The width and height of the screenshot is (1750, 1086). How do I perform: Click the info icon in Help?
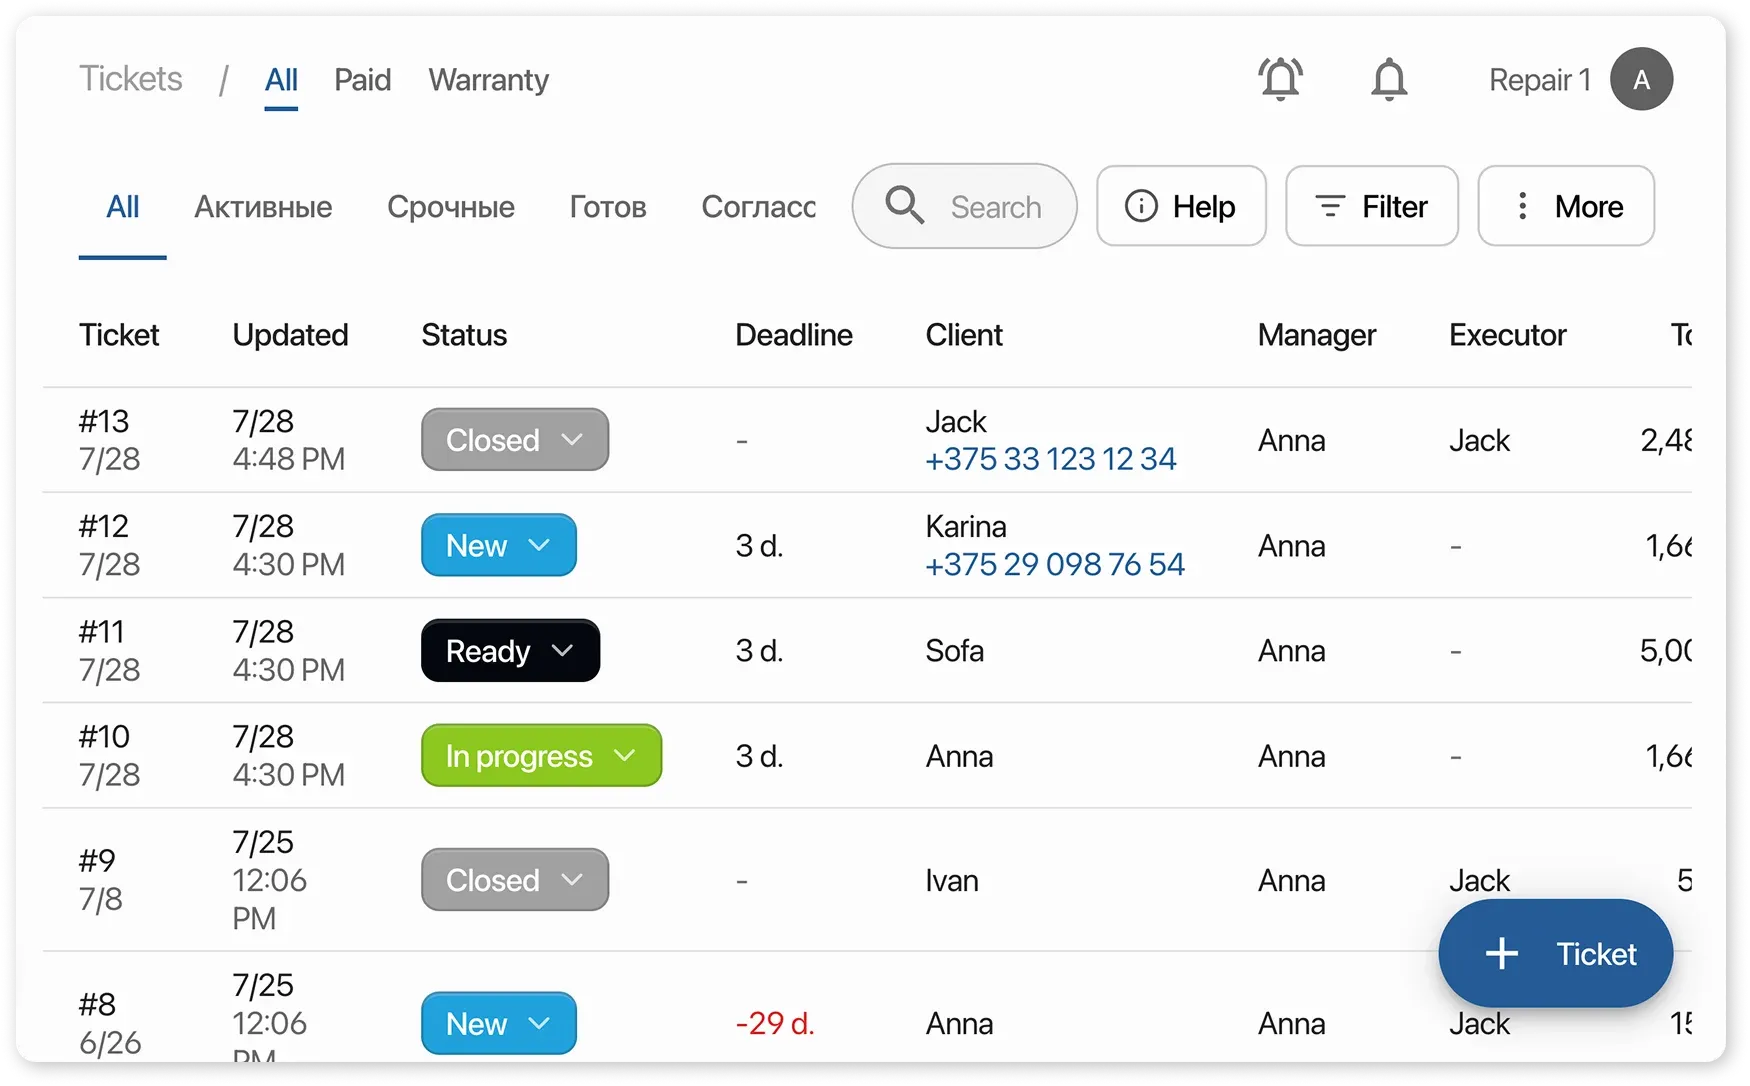1141,206
